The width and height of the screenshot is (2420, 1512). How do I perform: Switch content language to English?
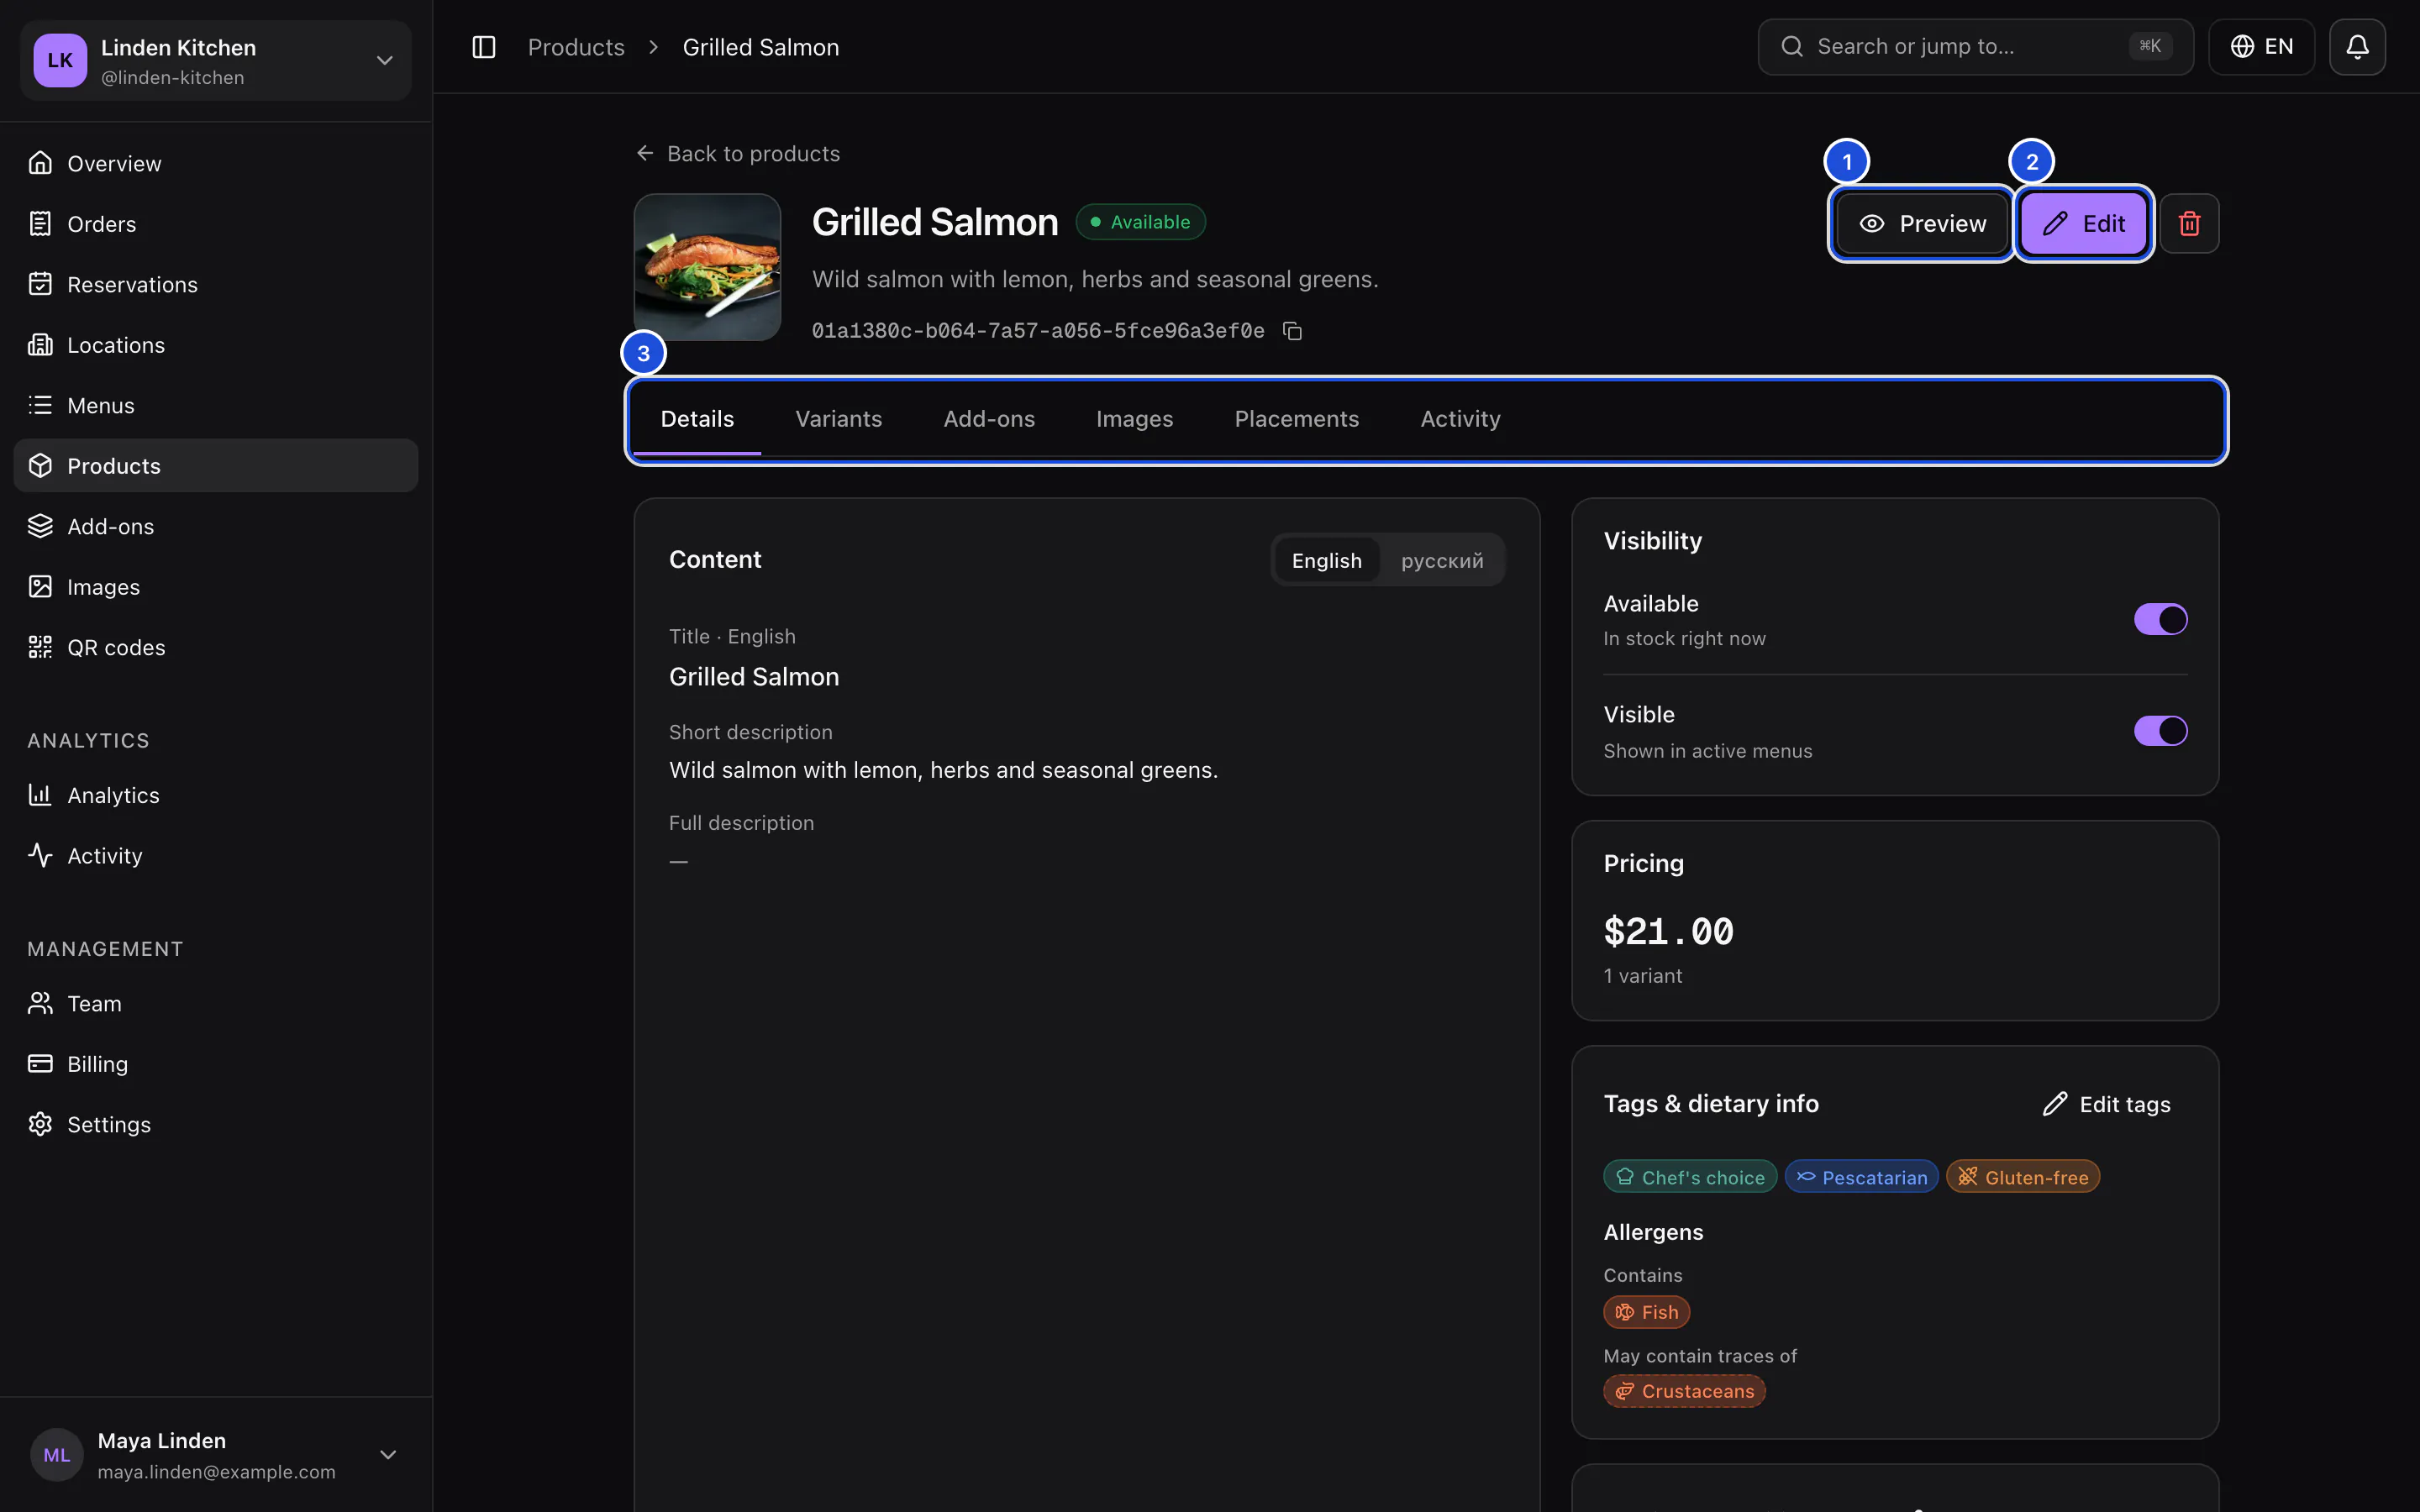1326,560
